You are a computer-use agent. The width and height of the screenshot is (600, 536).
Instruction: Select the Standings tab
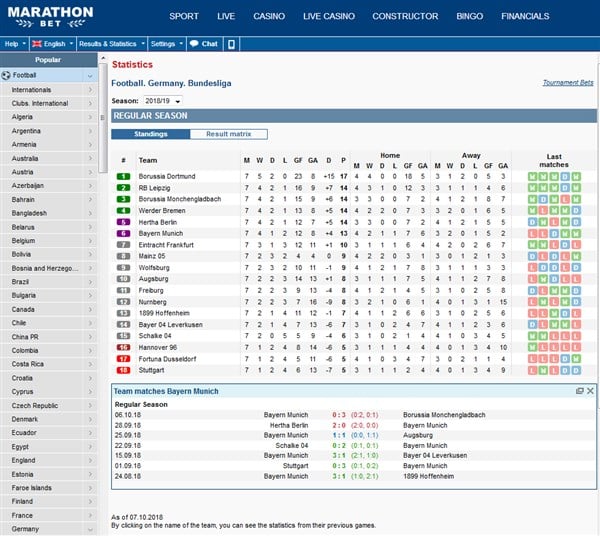150,134
